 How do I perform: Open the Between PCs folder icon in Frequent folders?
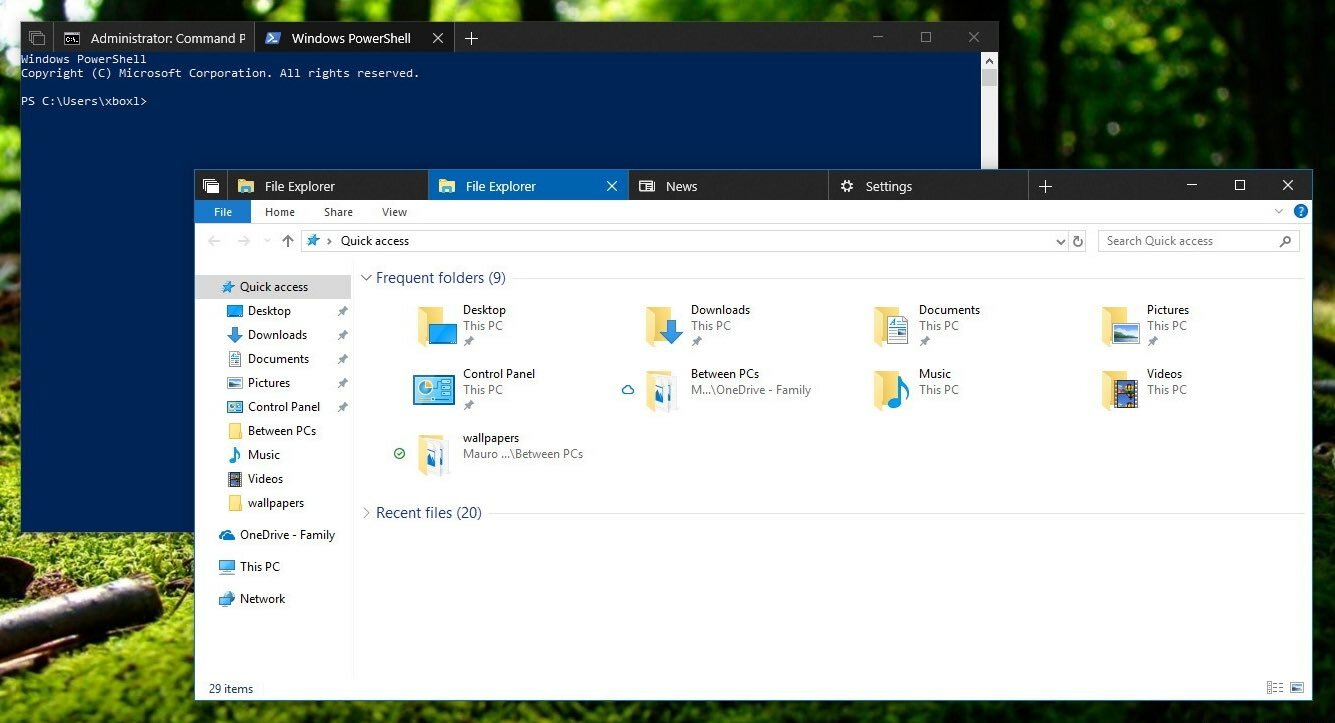coord(663,390)
